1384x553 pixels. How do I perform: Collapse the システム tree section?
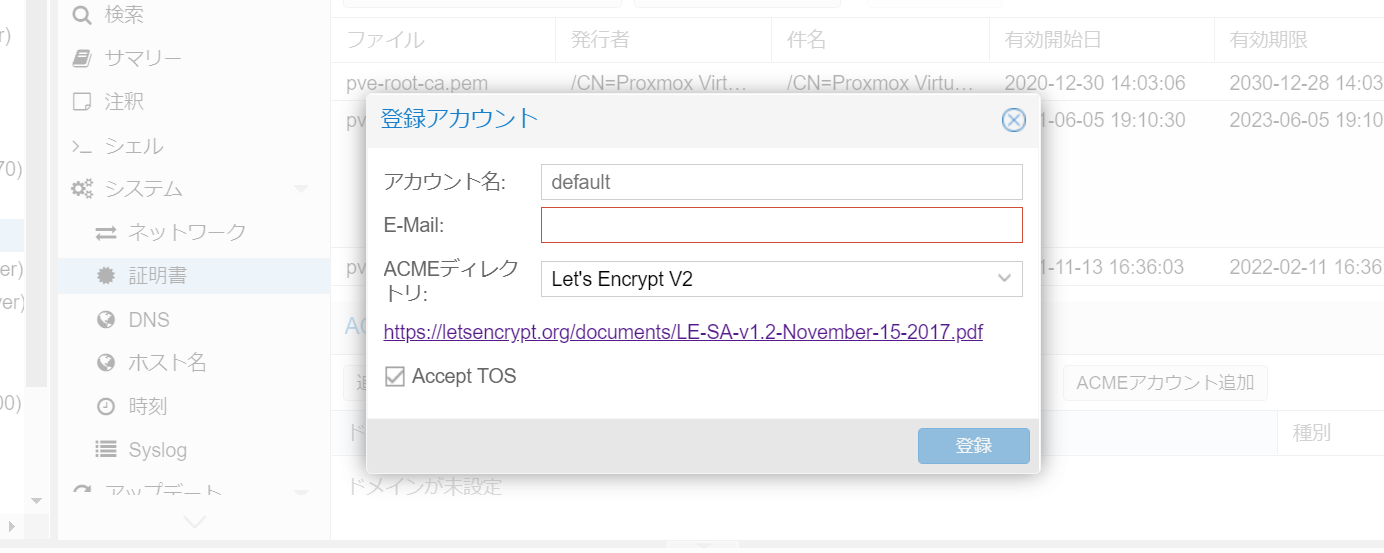pyautogui.click(x=301, y=189)
